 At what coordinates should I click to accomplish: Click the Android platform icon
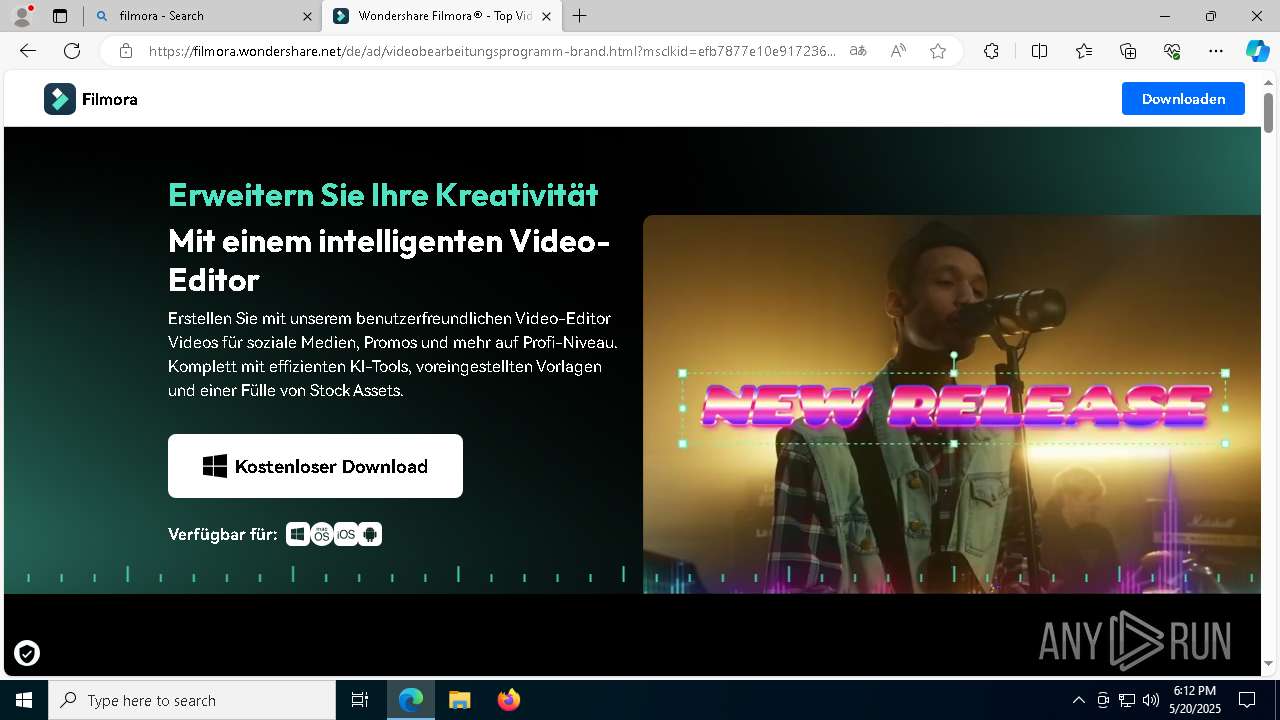tap(370, 534)
